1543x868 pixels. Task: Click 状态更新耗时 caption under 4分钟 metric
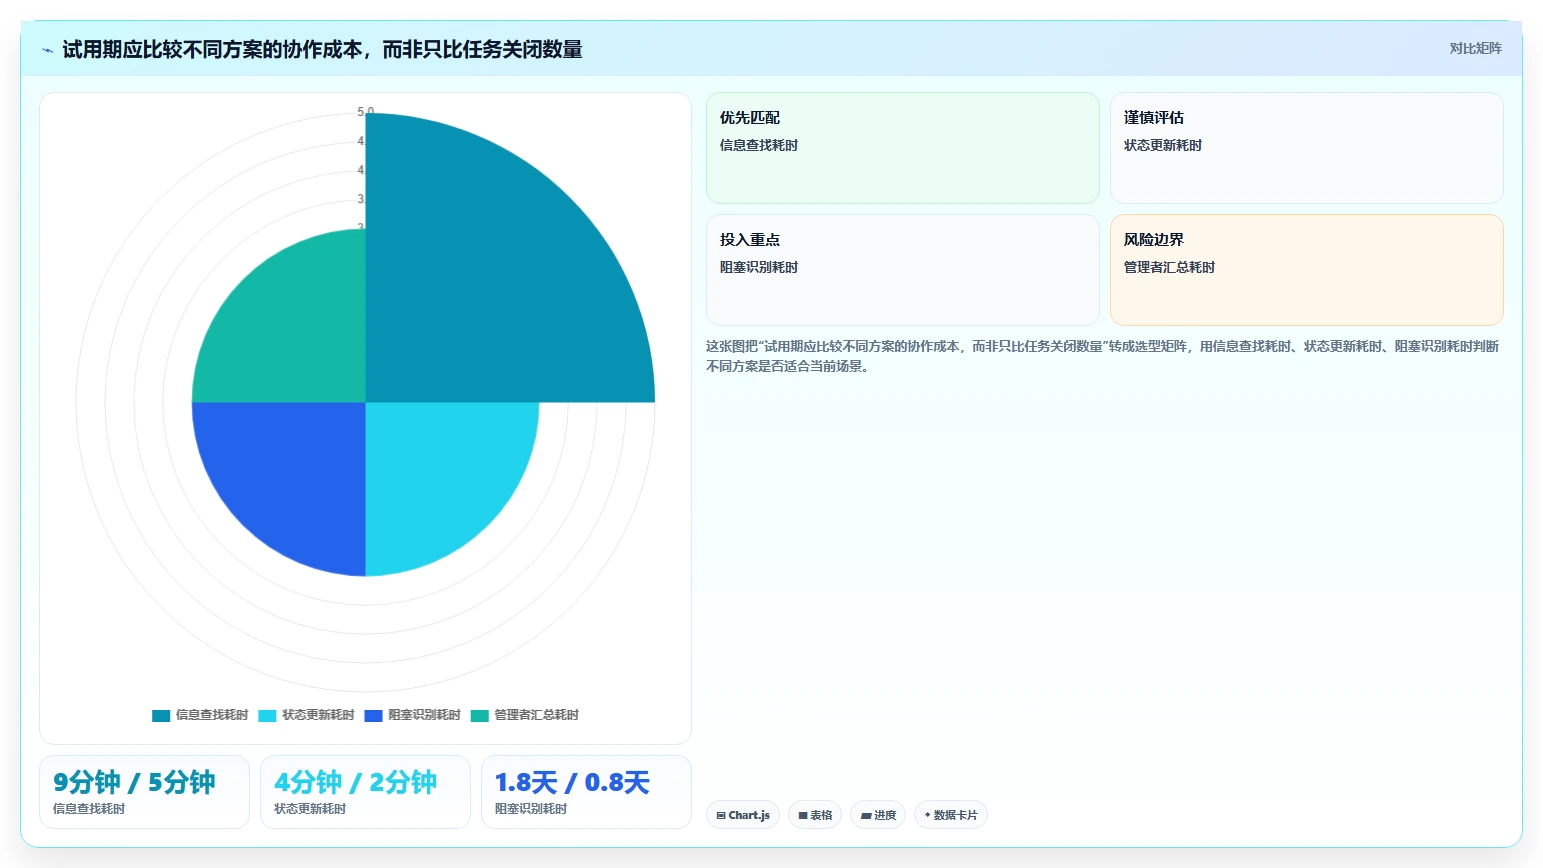click(x=310, y=809)
